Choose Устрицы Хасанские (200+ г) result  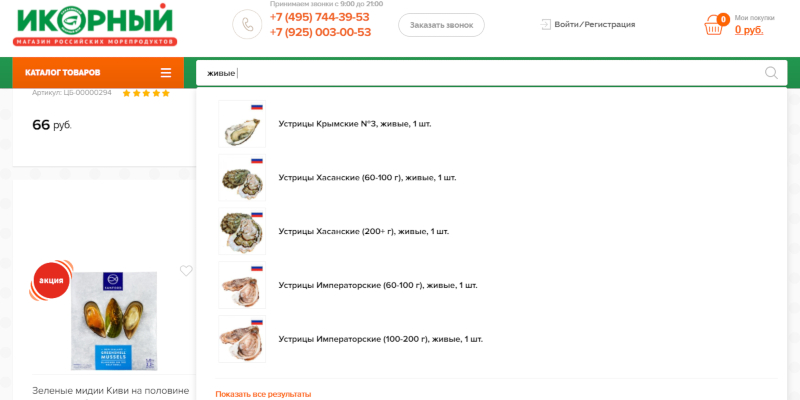pyautogui.click(x=364, y=231)
